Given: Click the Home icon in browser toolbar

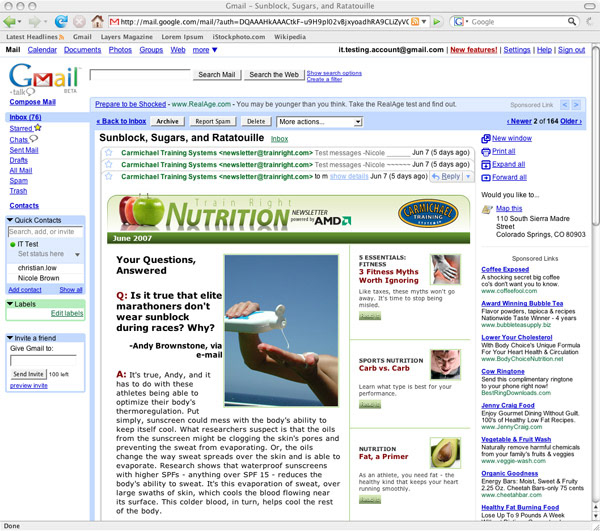Looking at the screenshot, I should coord(97,21).
